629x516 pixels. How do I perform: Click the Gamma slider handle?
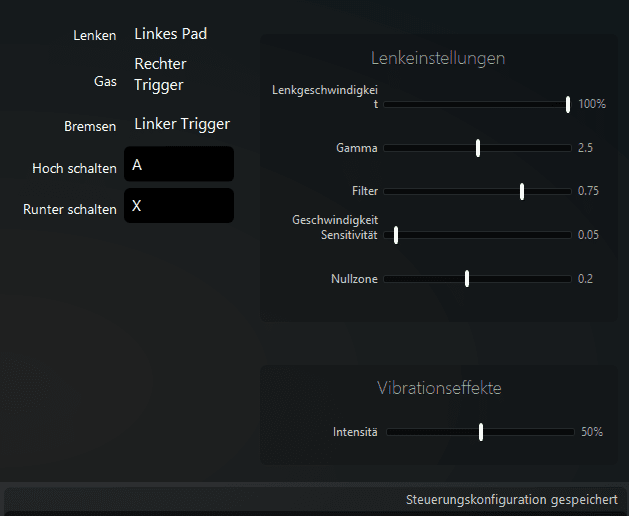pyautogui.click(x=478, y=148)
